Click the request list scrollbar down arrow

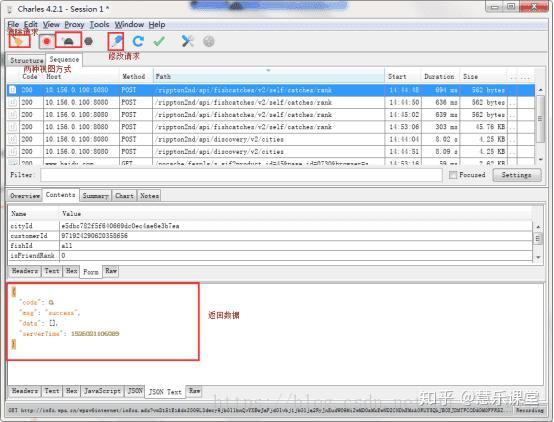click(540, 160)
